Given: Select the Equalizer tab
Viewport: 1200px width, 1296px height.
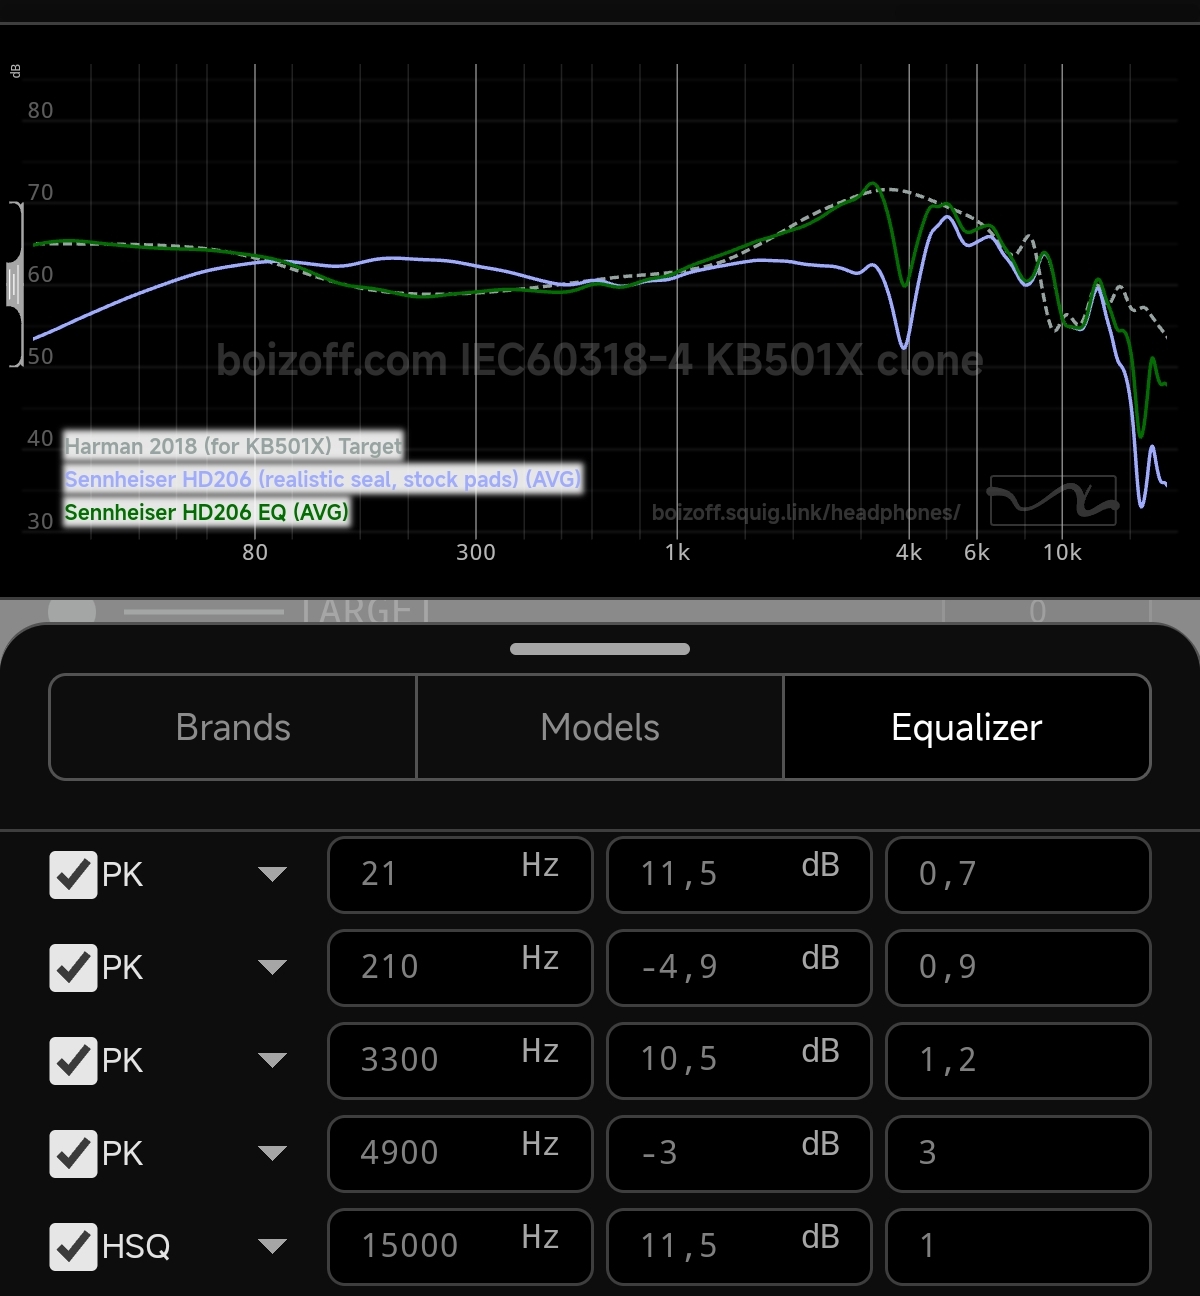Looking at the screenshot, I should (966, 727).
